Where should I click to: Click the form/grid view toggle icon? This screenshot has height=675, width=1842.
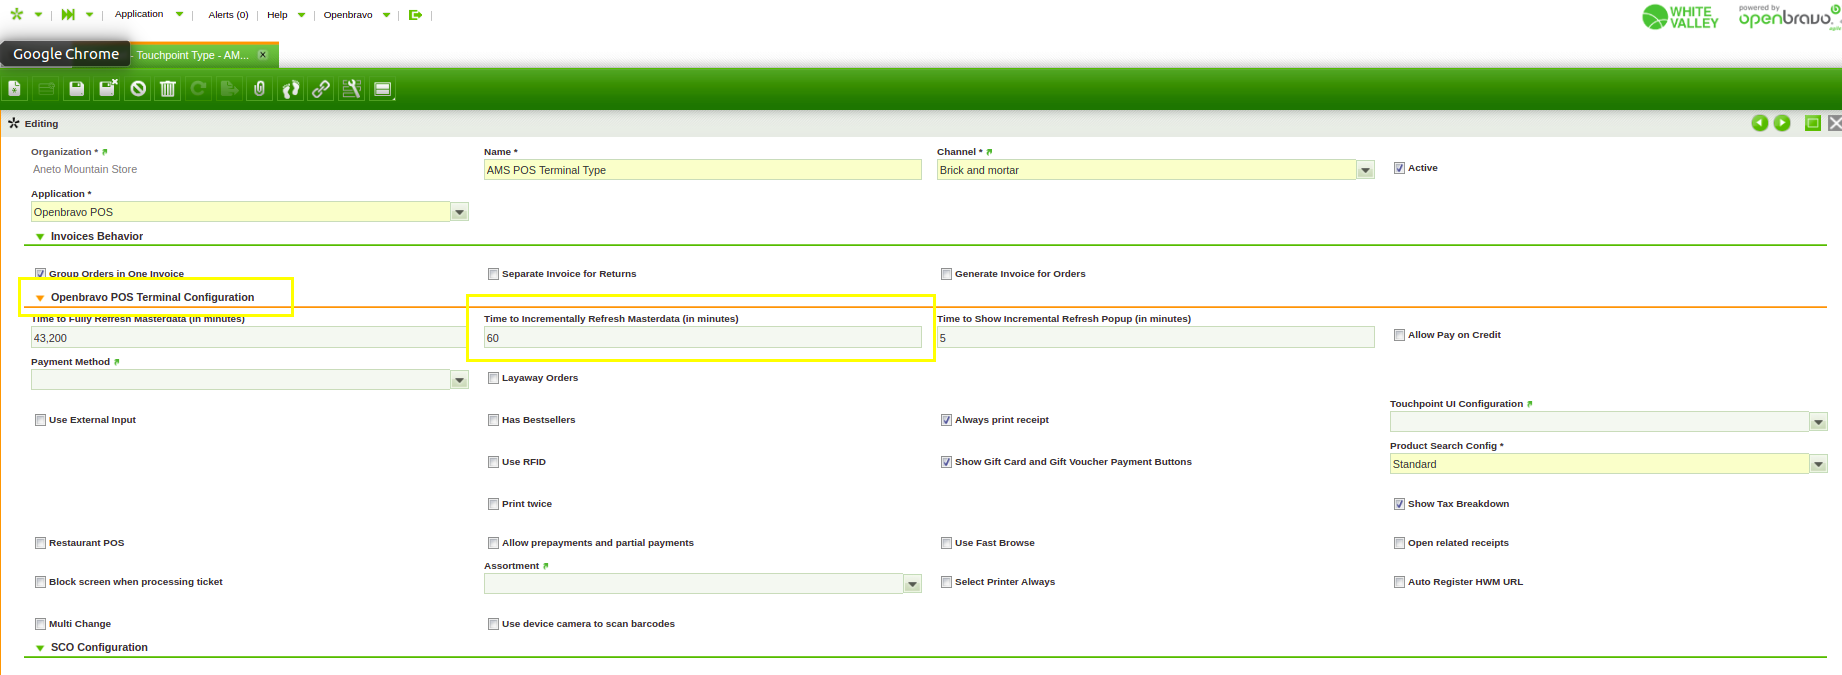382,89
